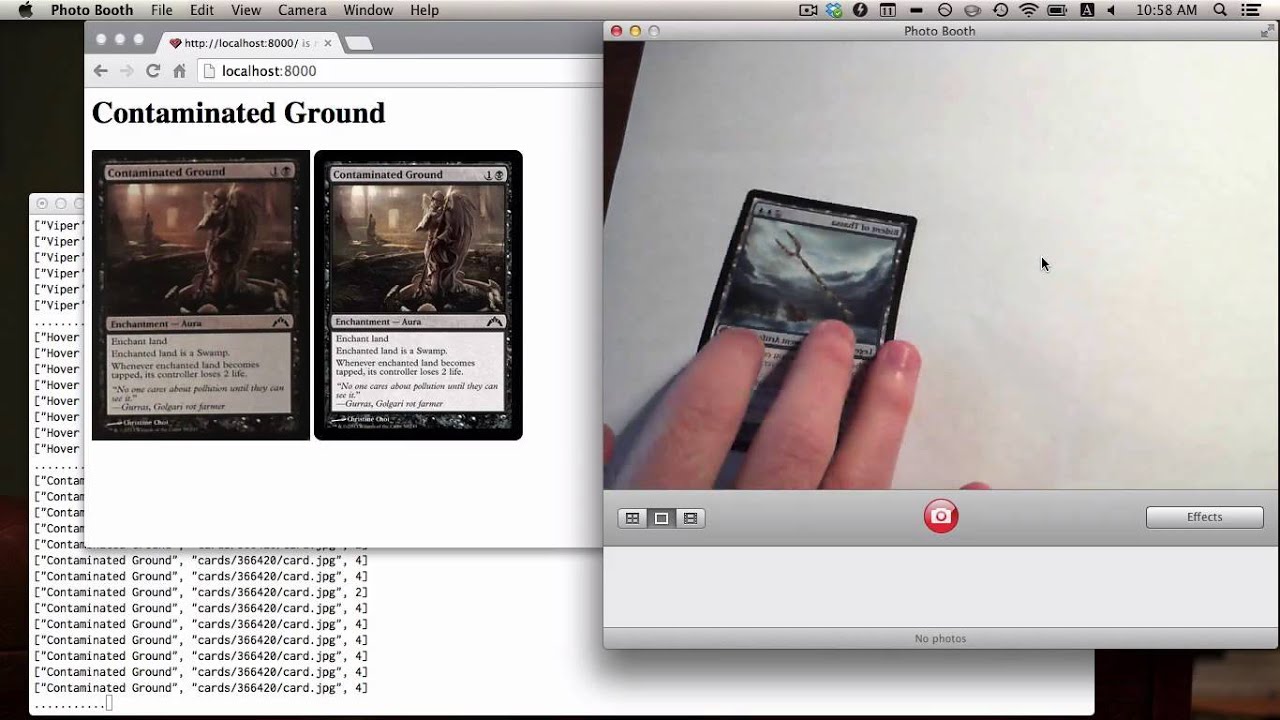Open the Edit menu
The image size is (1280, 720).
(202, 10)
